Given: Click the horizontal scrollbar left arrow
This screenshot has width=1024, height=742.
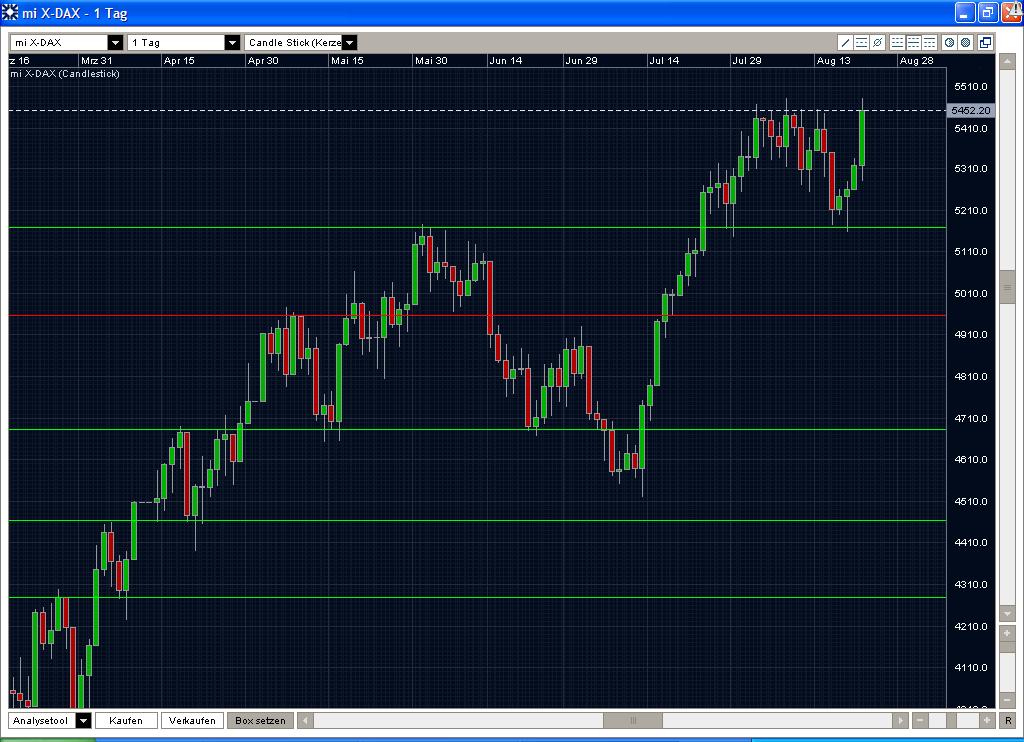Looking at the screenshot, I should (304, 719).
